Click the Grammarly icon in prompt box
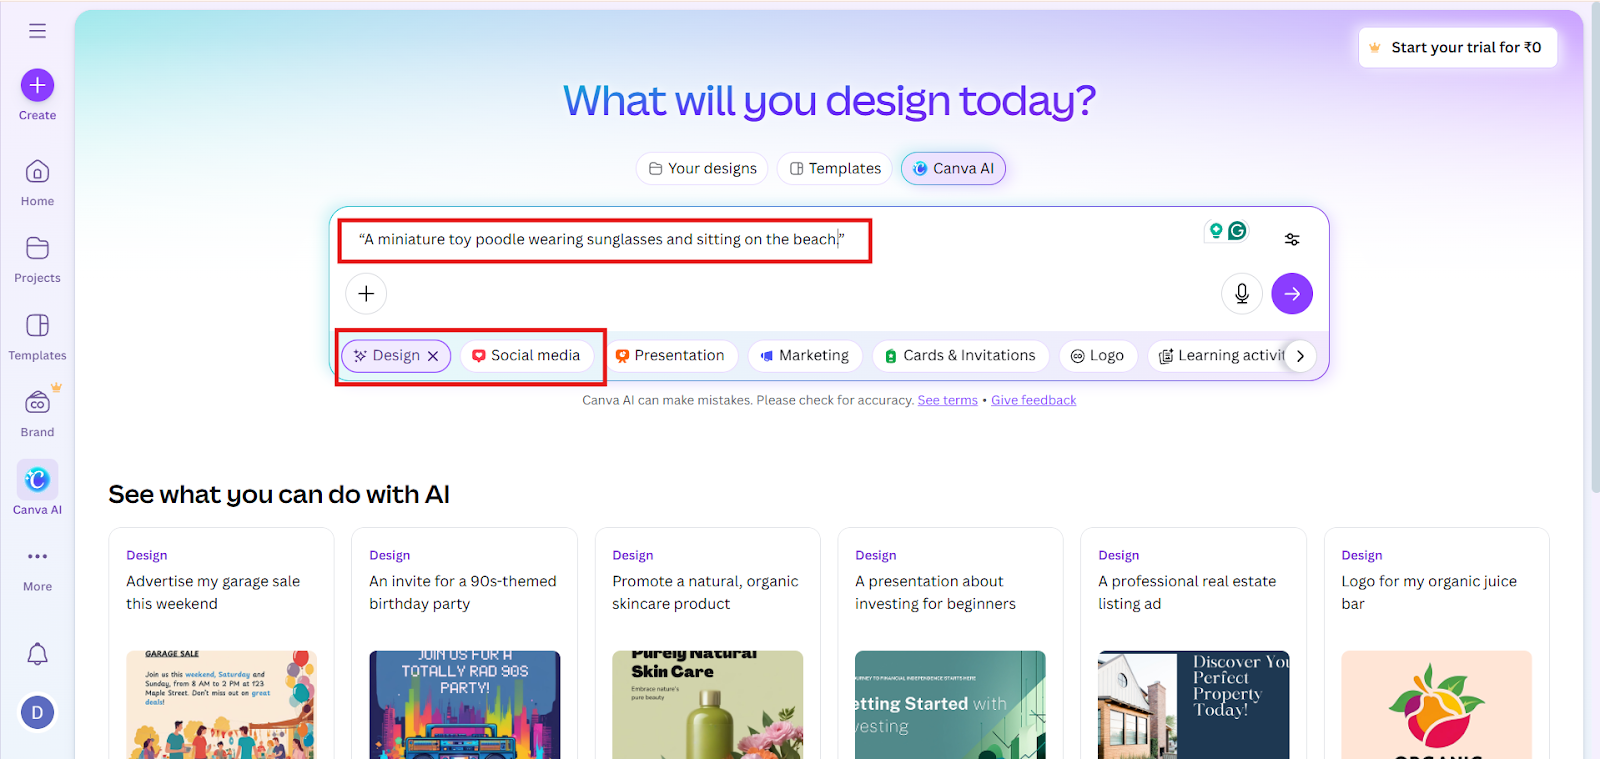Image resolution: width=1600 pixels, height=759 pixels. click(1238, 231)
